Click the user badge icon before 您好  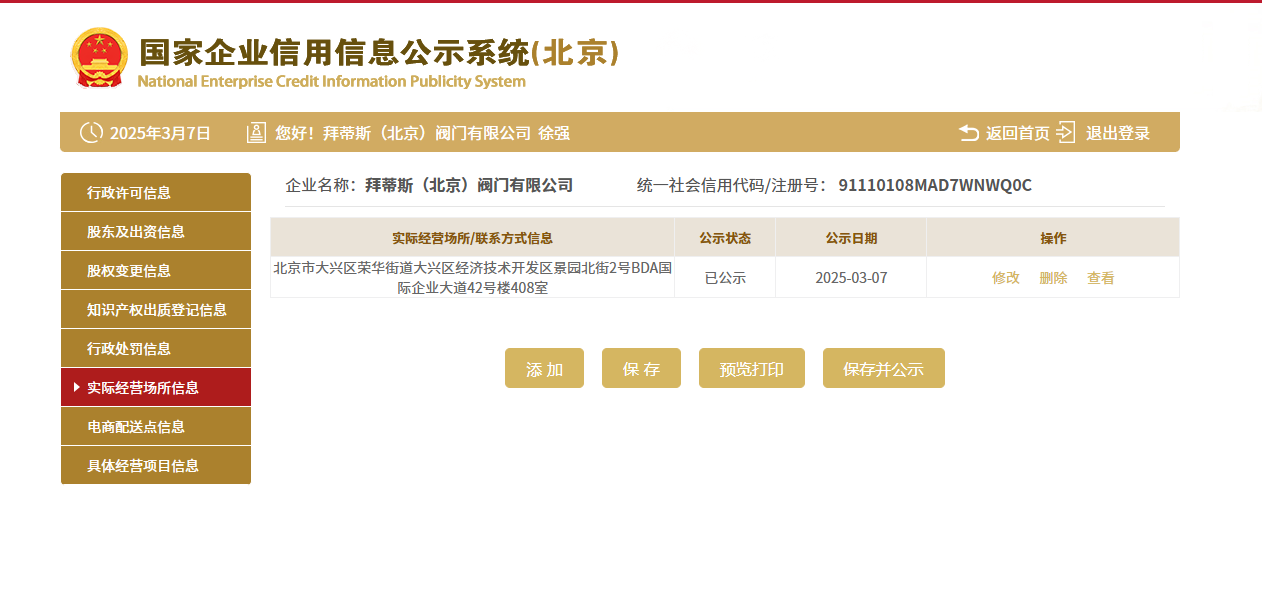256,132
